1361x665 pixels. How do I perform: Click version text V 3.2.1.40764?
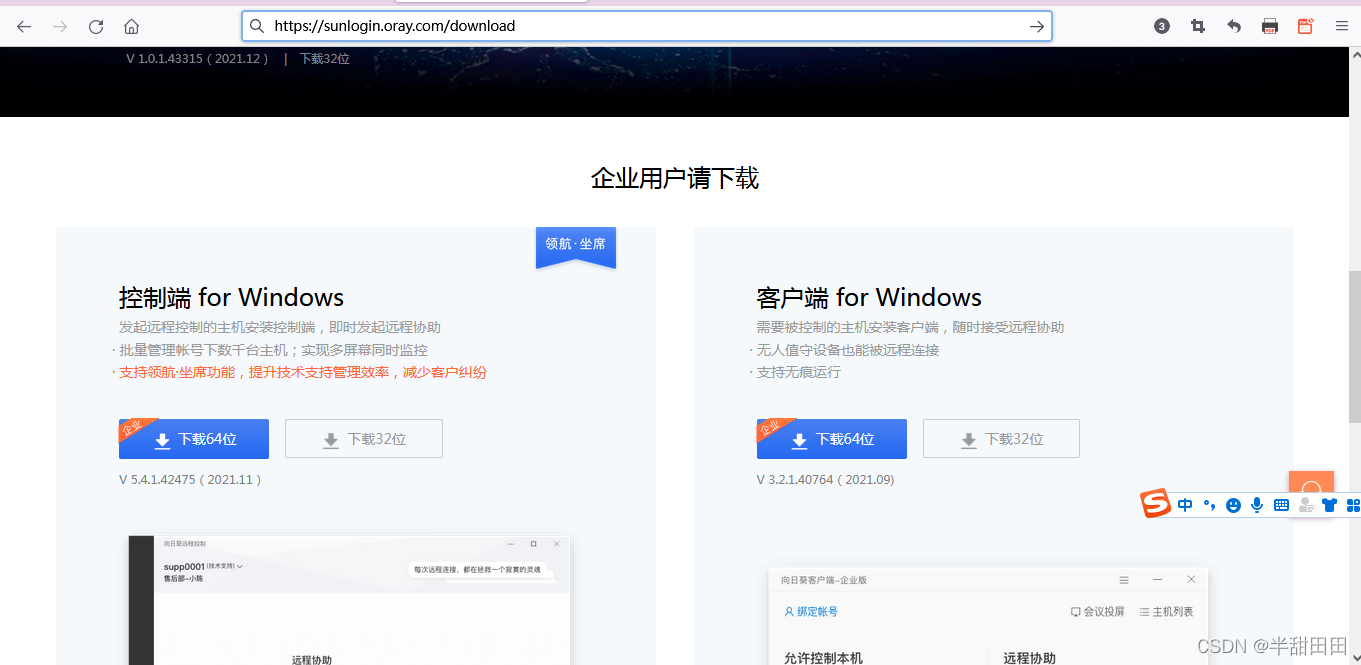825,480
